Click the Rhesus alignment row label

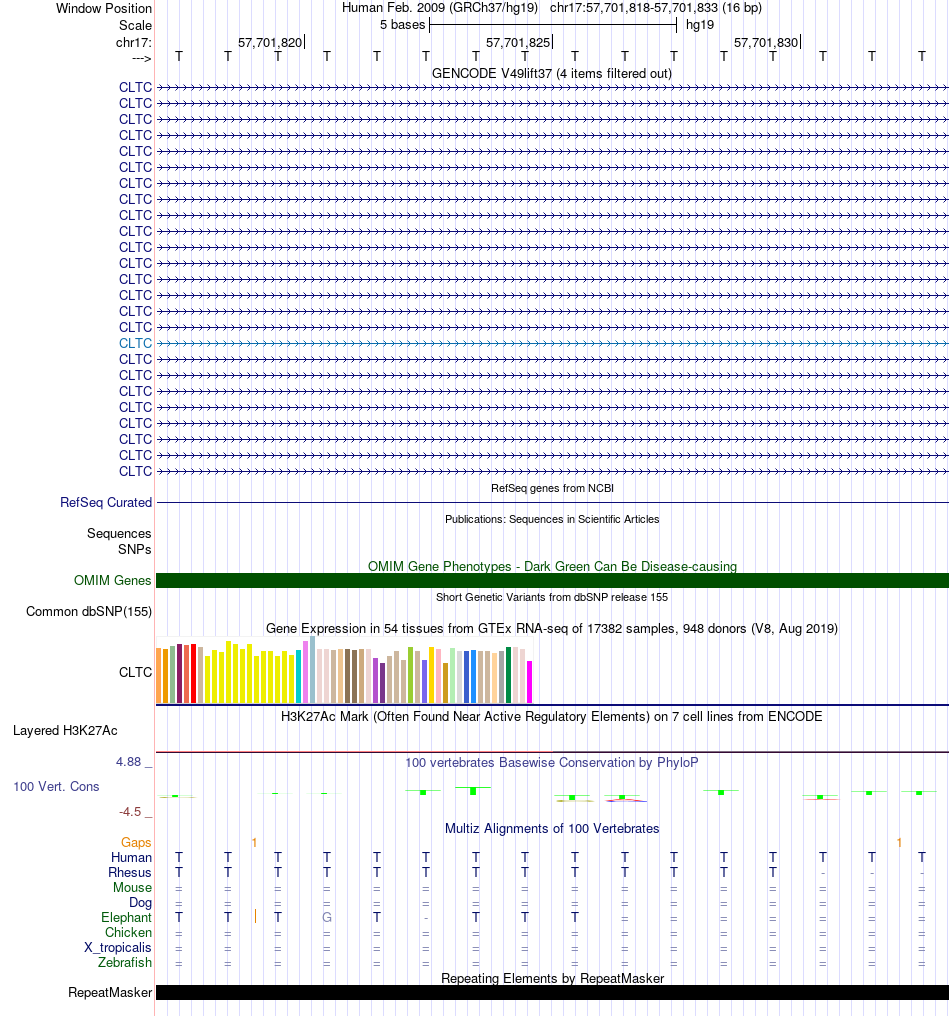coord(130,873)
